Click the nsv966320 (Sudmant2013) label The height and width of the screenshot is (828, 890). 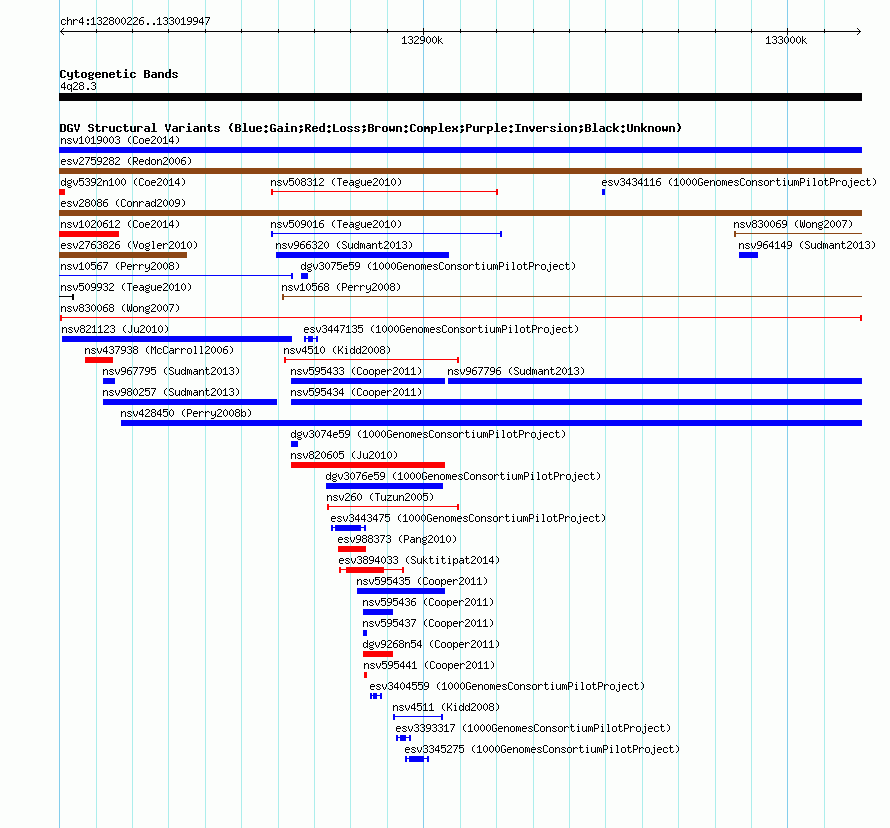tap(344, 245)
